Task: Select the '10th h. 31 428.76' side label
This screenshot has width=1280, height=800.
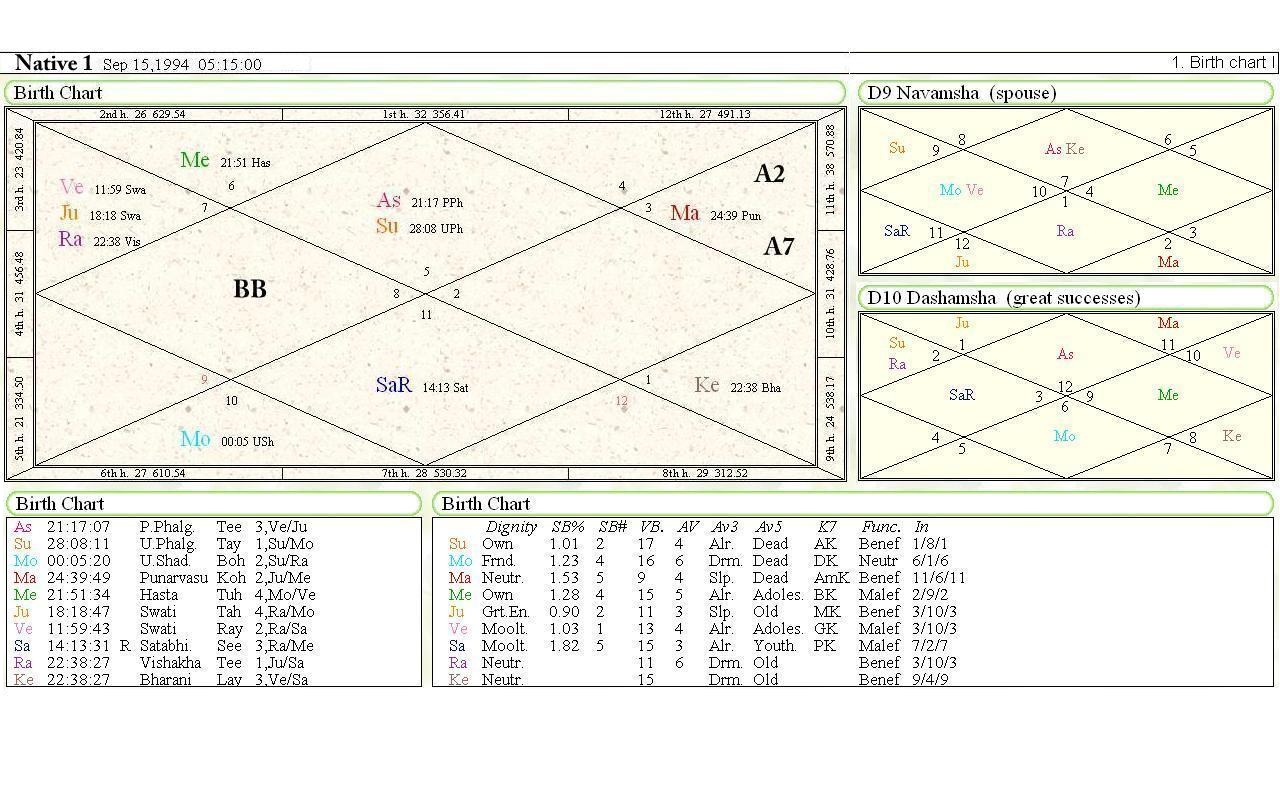Action: [x=830, y=293]
